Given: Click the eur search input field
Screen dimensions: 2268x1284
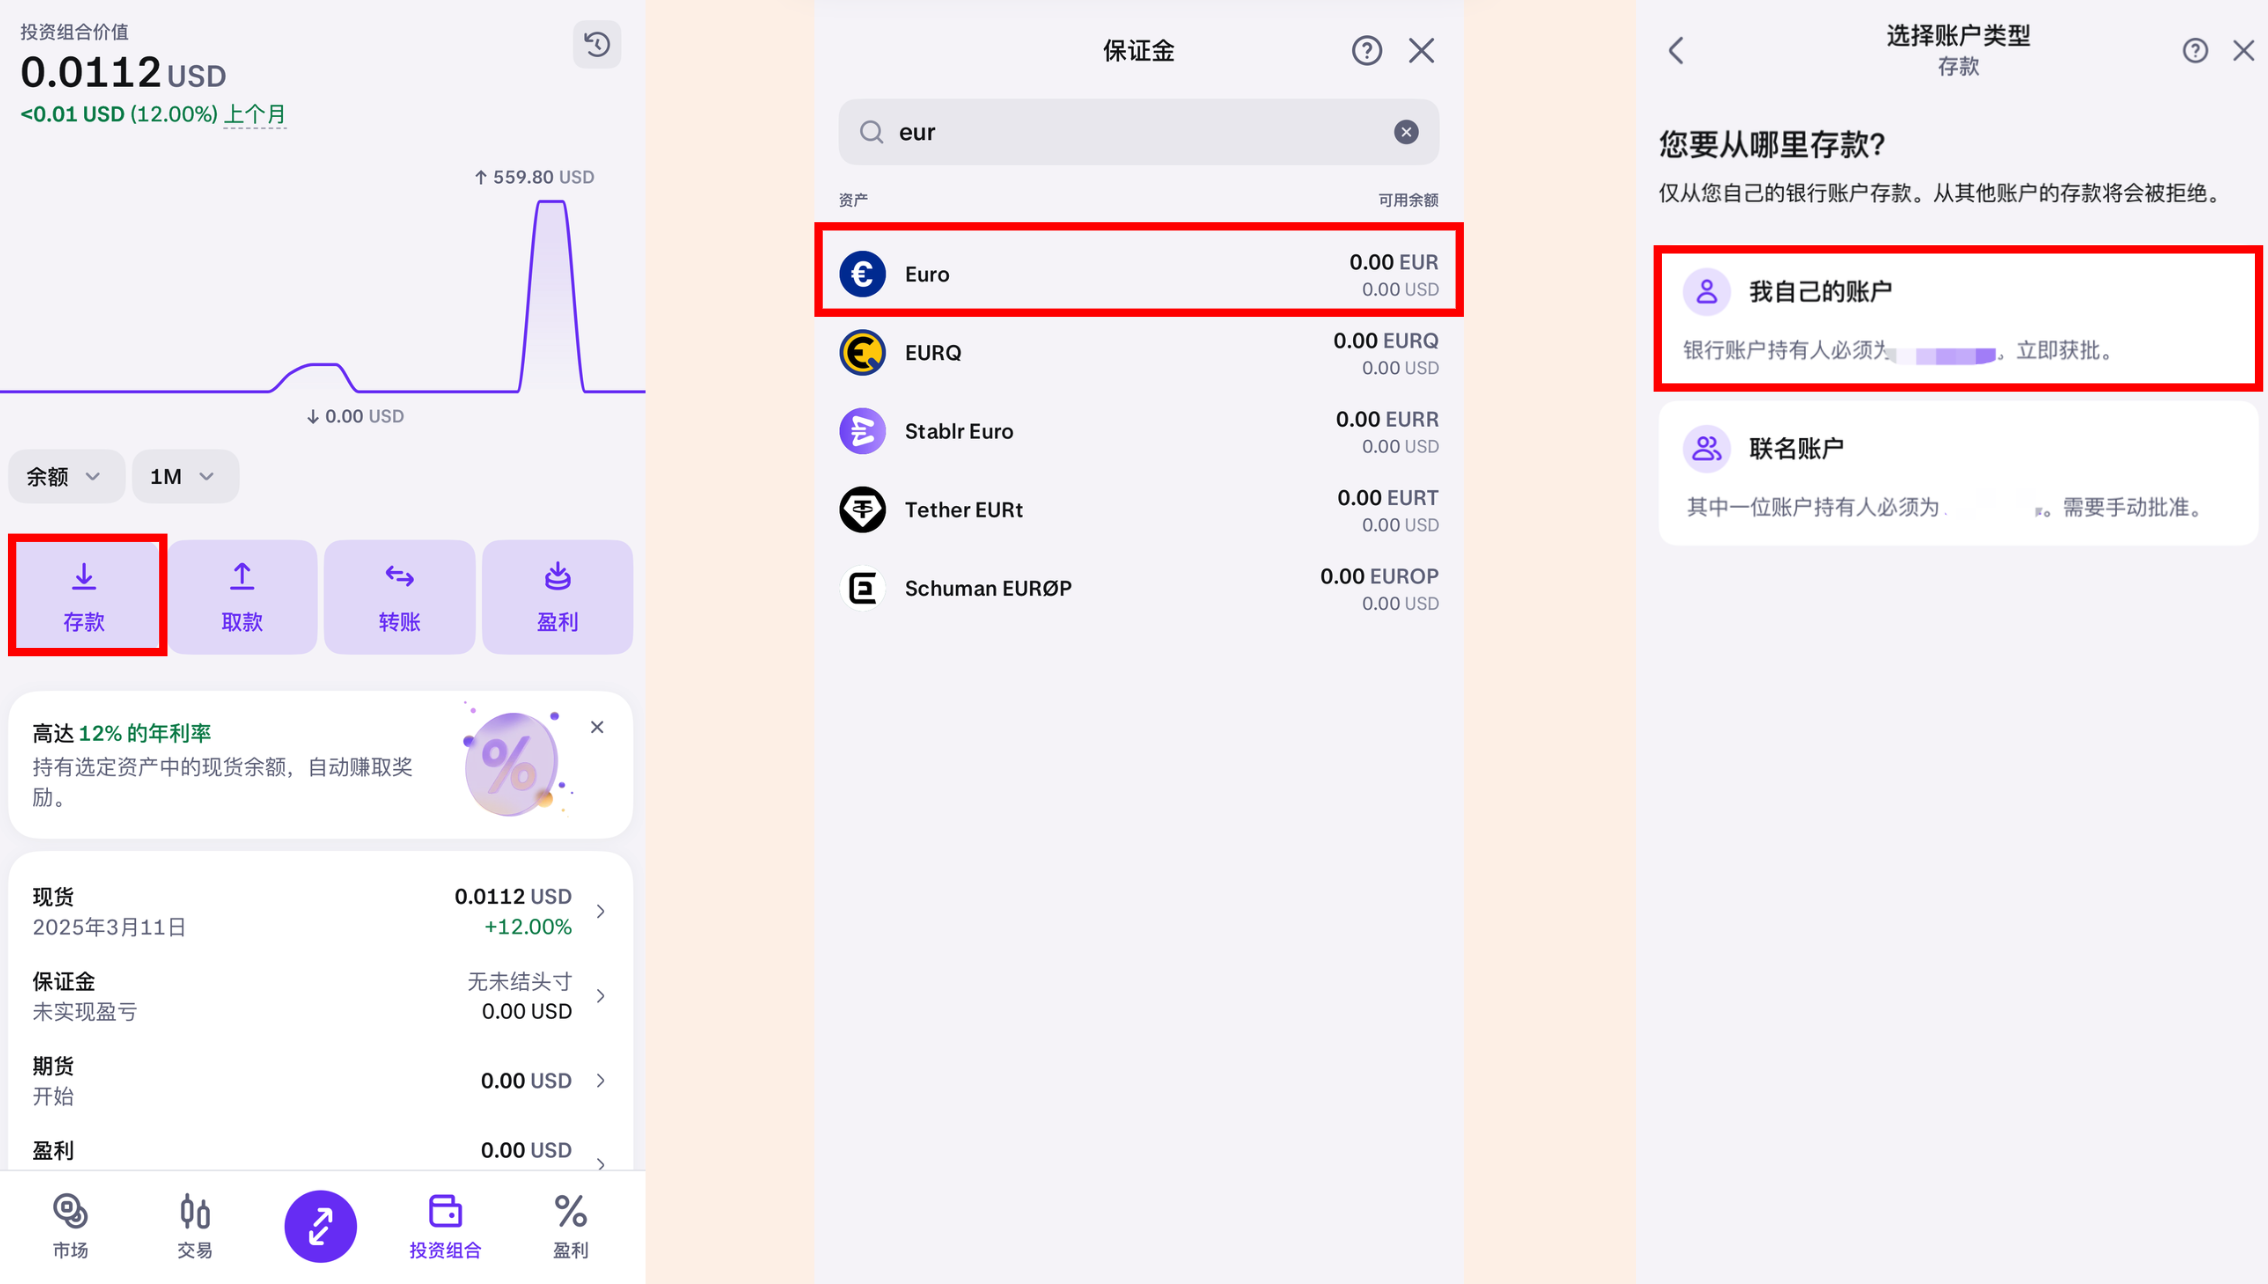Looking at the screenshot, I should pyautogui.click(x=1130, y=132).
